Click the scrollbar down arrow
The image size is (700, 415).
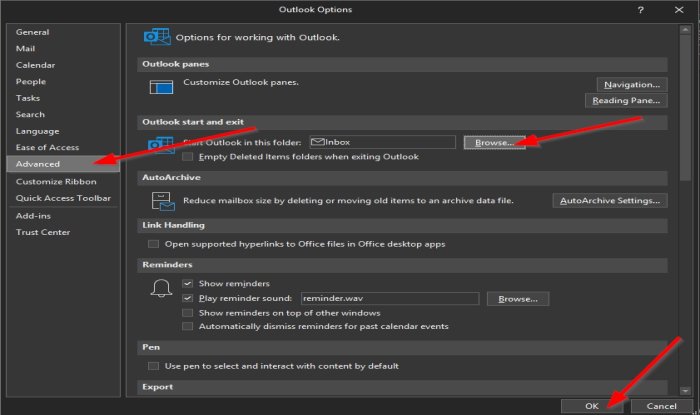[x=685, y=390]
